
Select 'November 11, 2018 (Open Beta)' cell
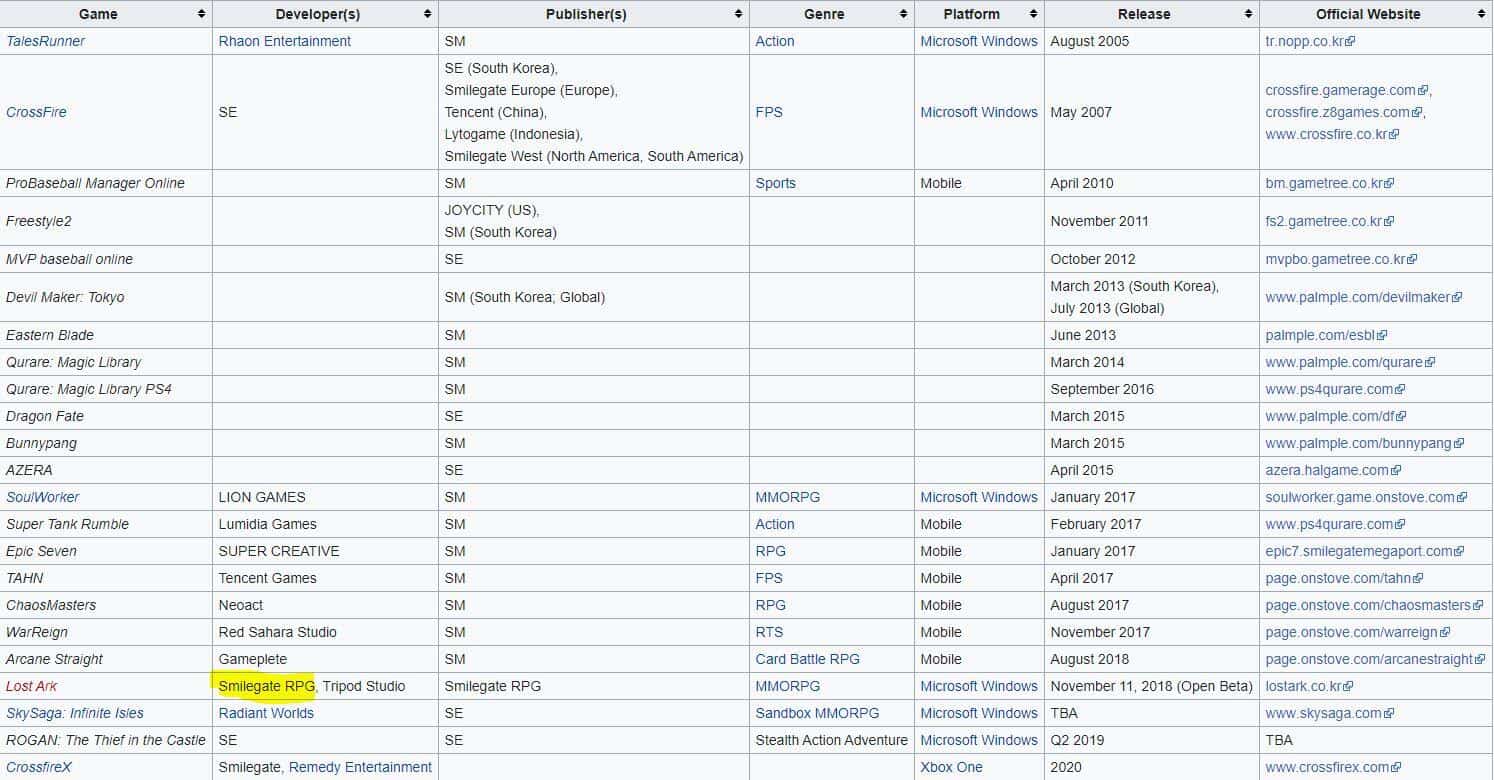(x=1152, y=686)
